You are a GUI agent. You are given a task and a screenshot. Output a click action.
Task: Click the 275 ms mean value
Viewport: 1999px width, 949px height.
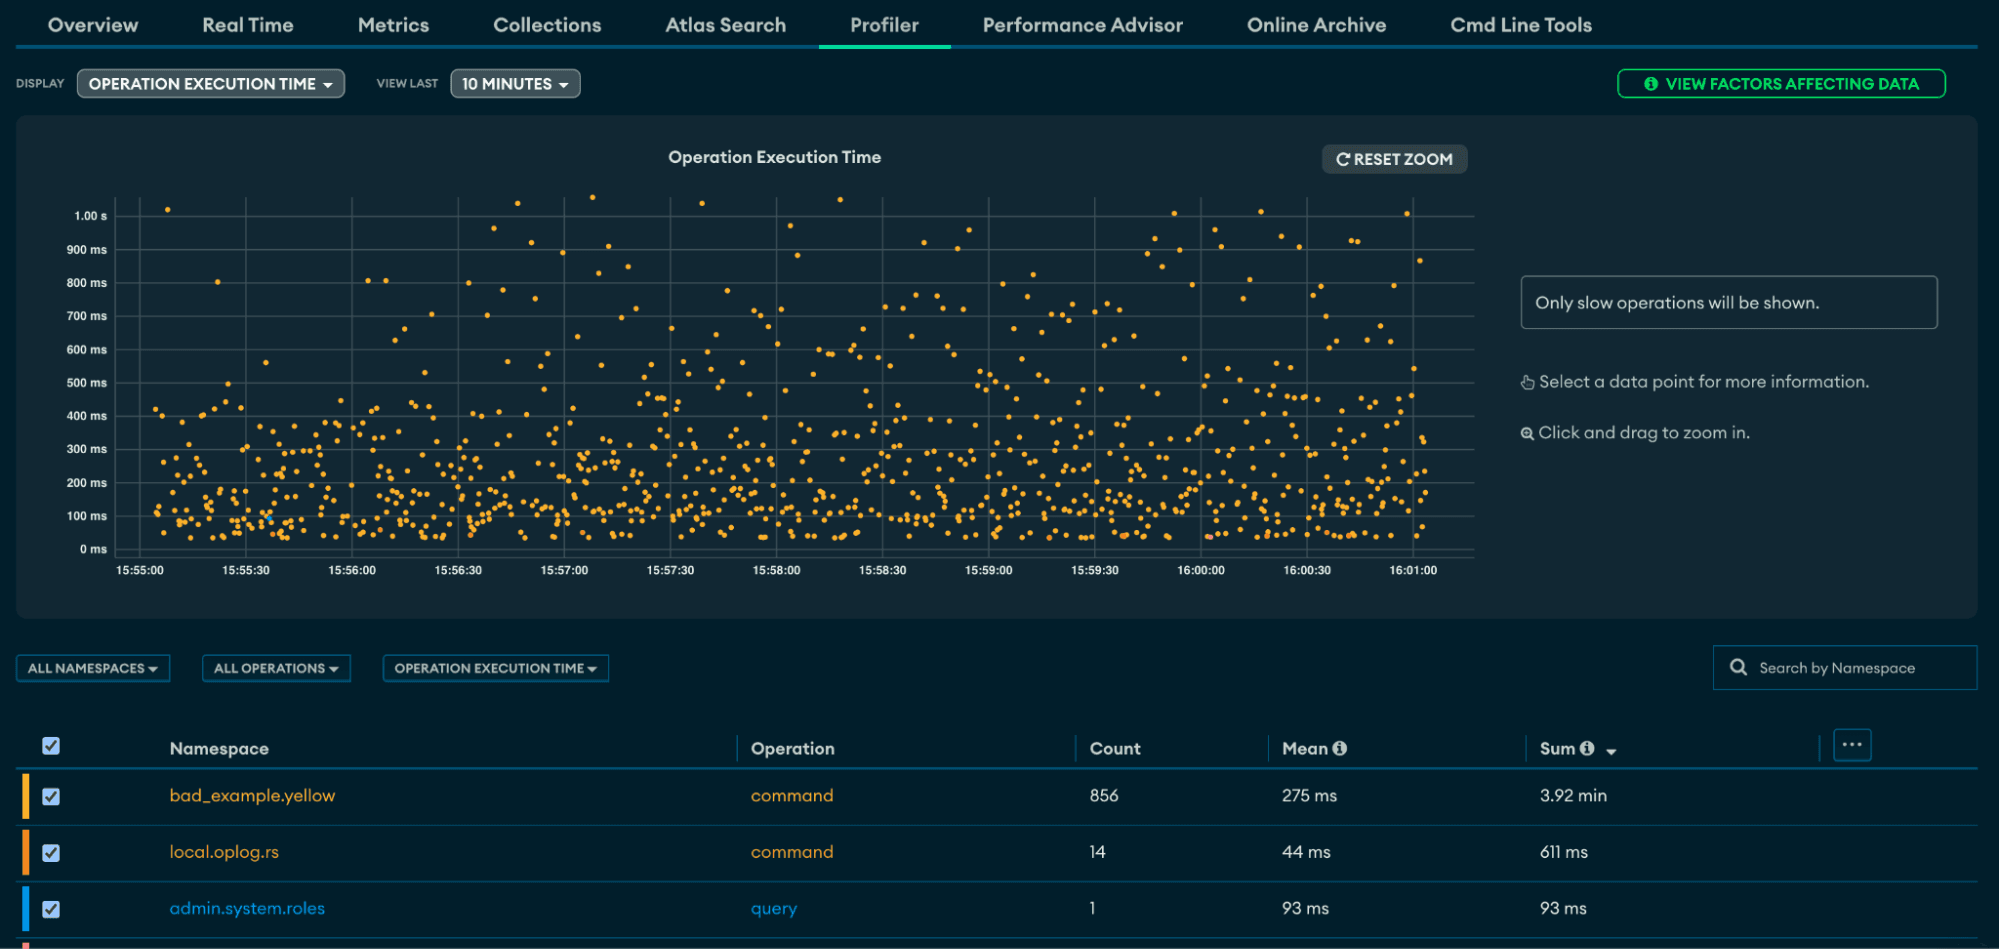[1309, 796]
